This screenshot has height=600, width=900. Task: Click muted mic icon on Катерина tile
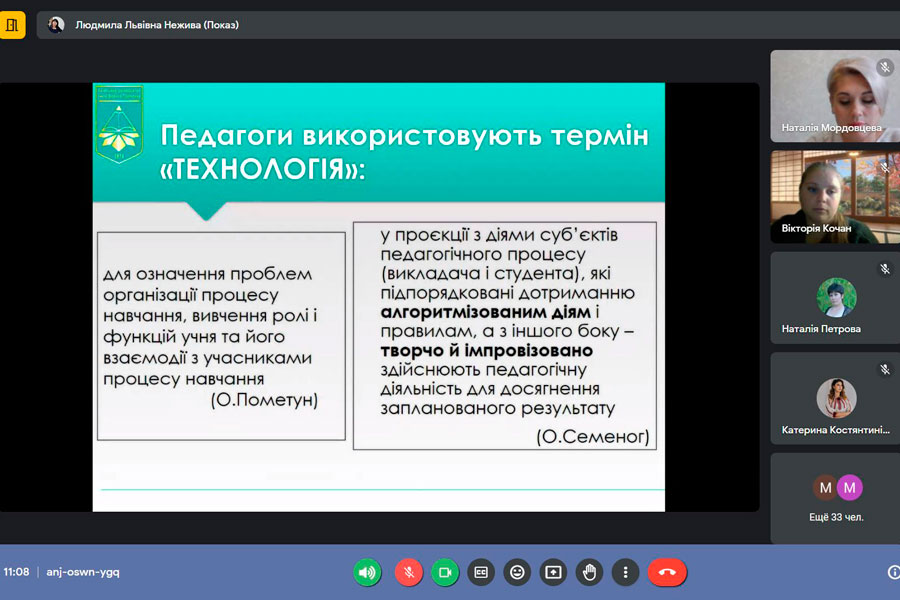point(885,369)
